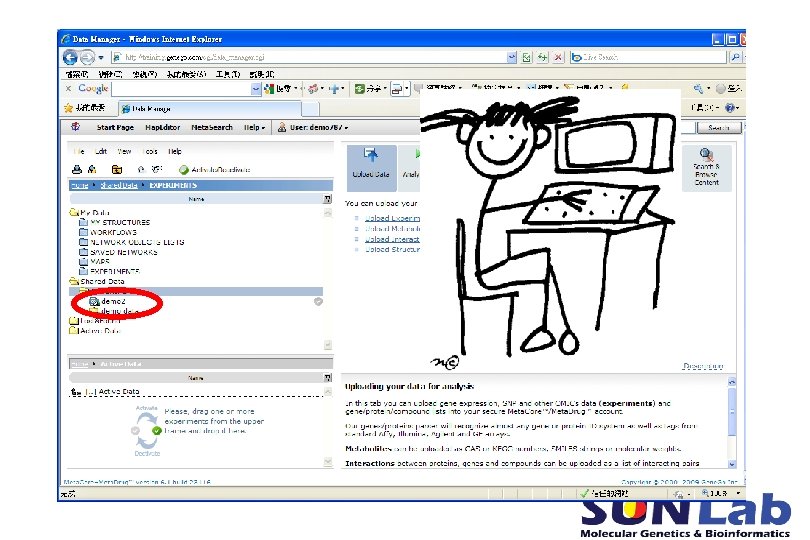Image resolution: width=810 pixels, height=540 pixels.
Task: Open Search & Browse Content panel
Action: pos(706,168)
